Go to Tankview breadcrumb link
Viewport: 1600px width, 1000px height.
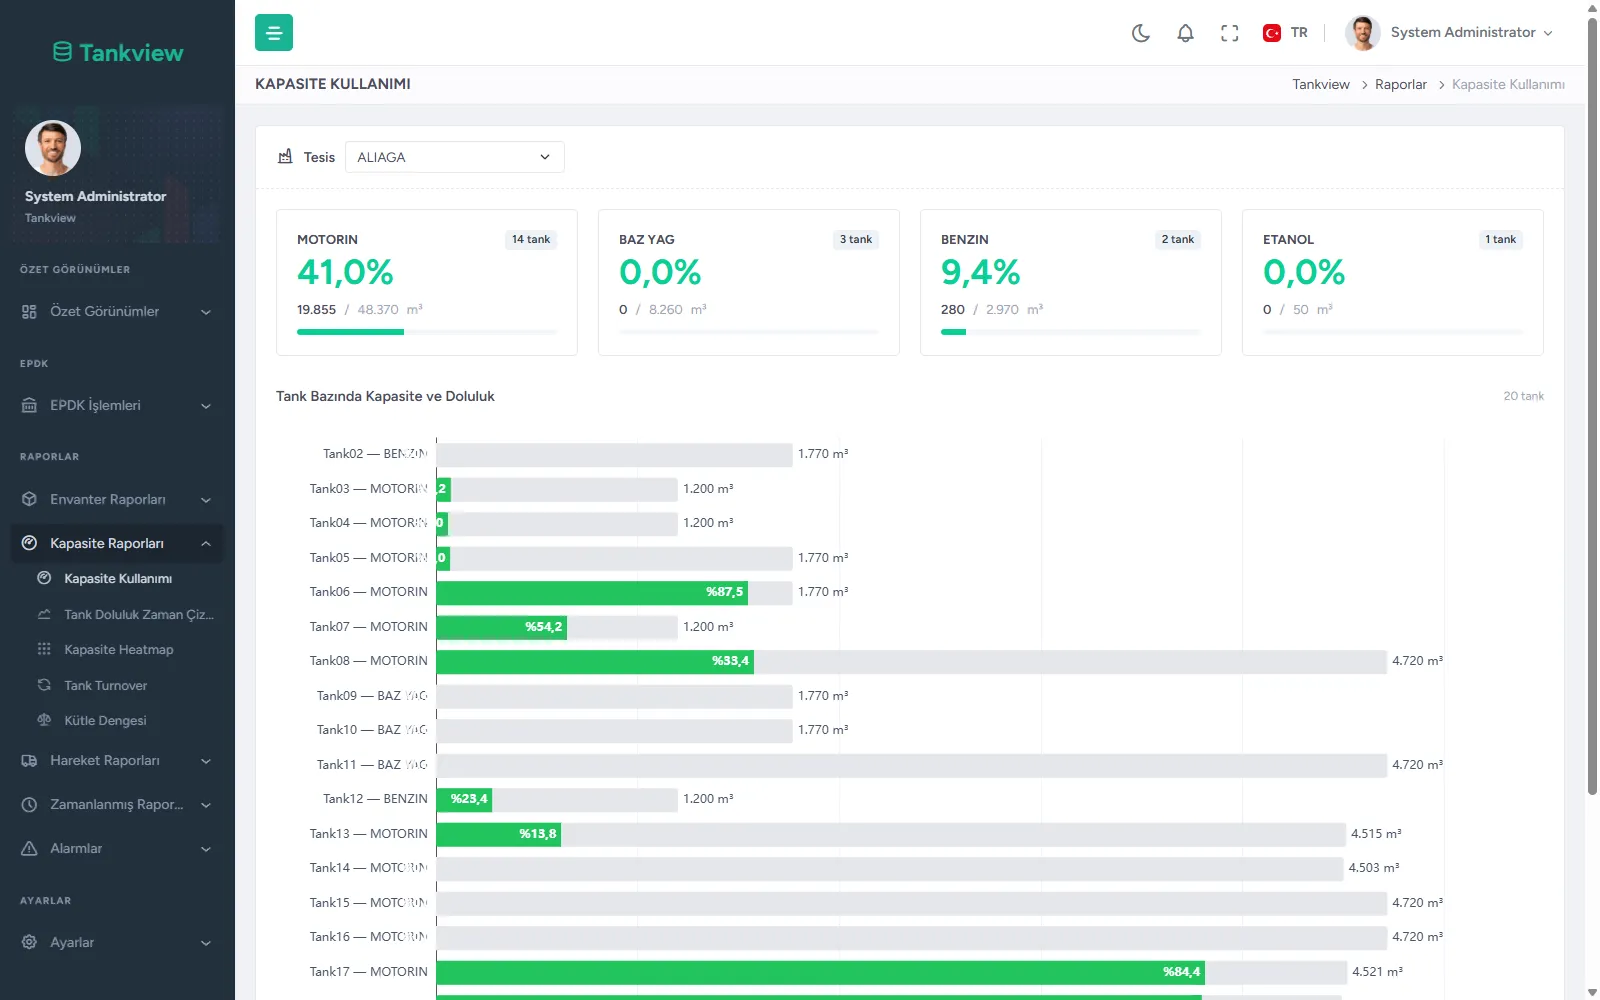(x=1321, y=85)
